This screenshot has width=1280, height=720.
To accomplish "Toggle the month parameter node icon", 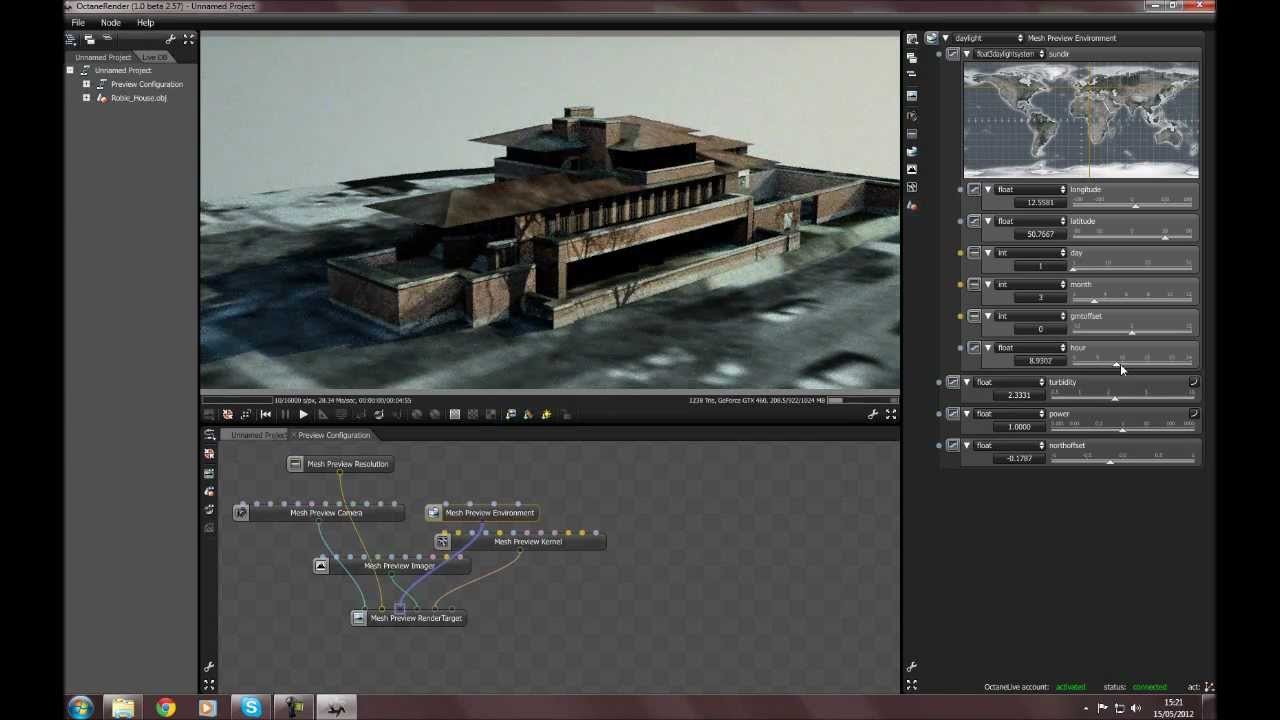I will click(x=974, y=285).
